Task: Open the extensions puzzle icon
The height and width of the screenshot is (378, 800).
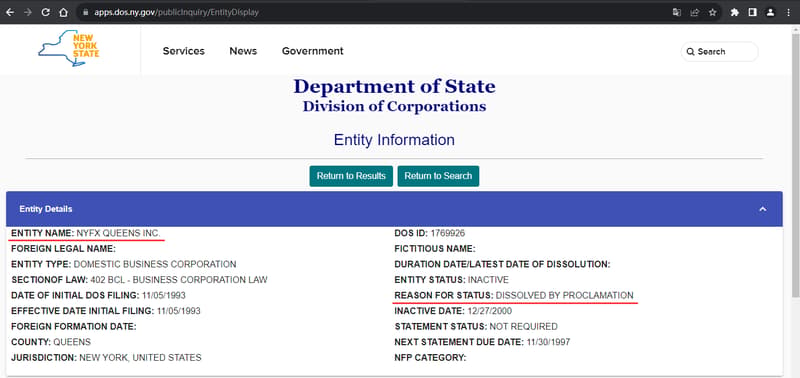Action: tap(735, 12)
